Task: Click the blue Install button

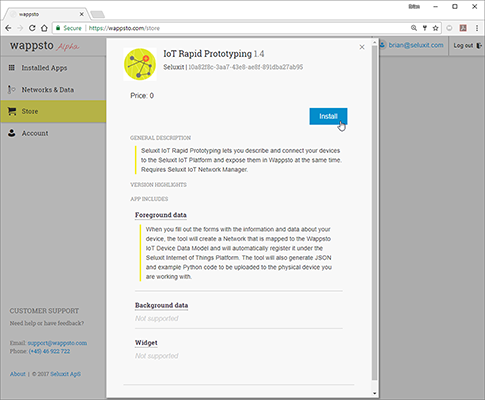Action: point(328,116)
